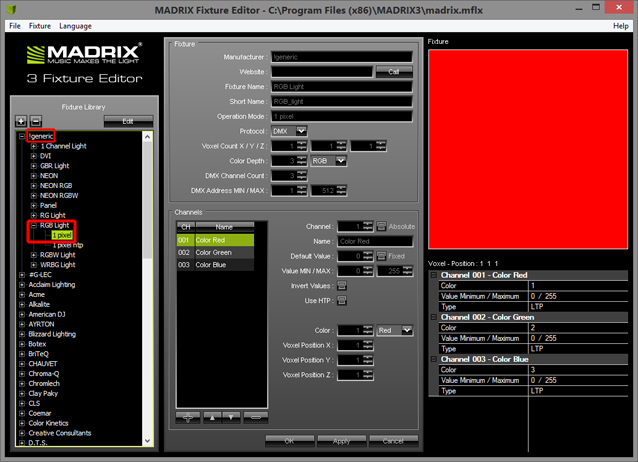
Task: Click the Cancel button
Action: pyautogui.click(x=393, y=441)
